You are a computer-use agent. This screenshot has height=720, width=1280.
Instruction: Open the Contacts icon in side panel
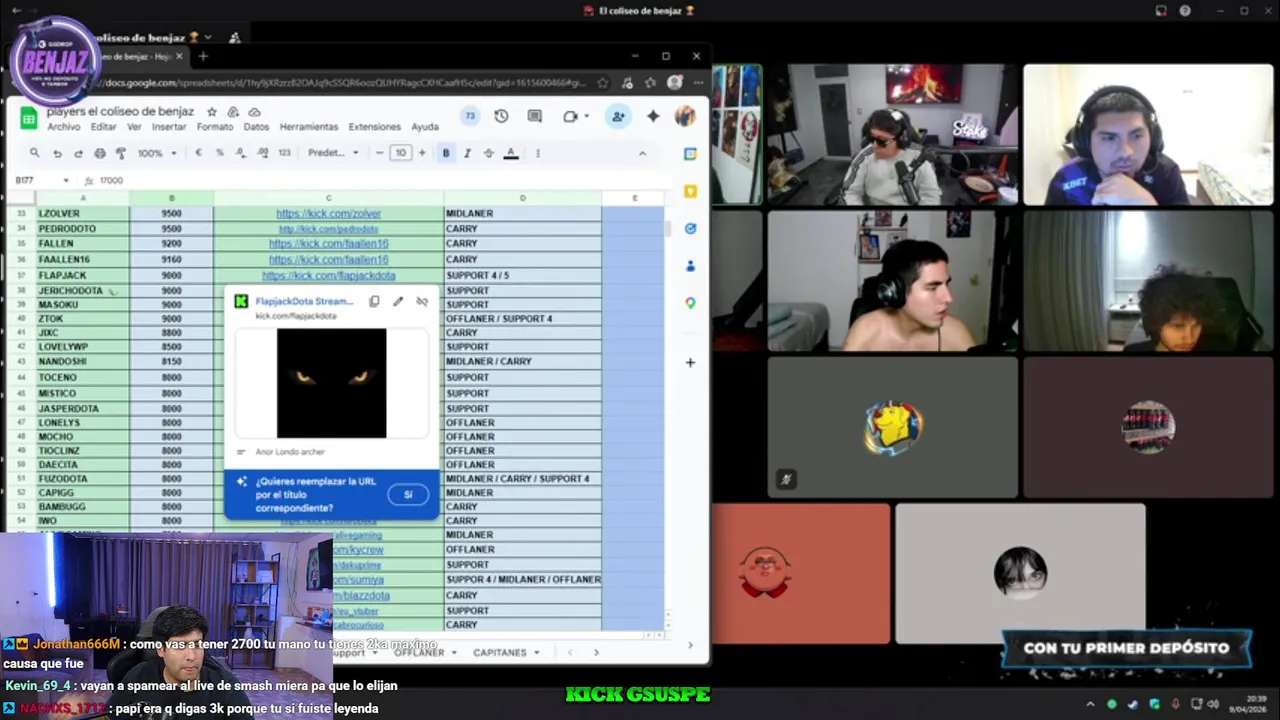click(690, 266)
